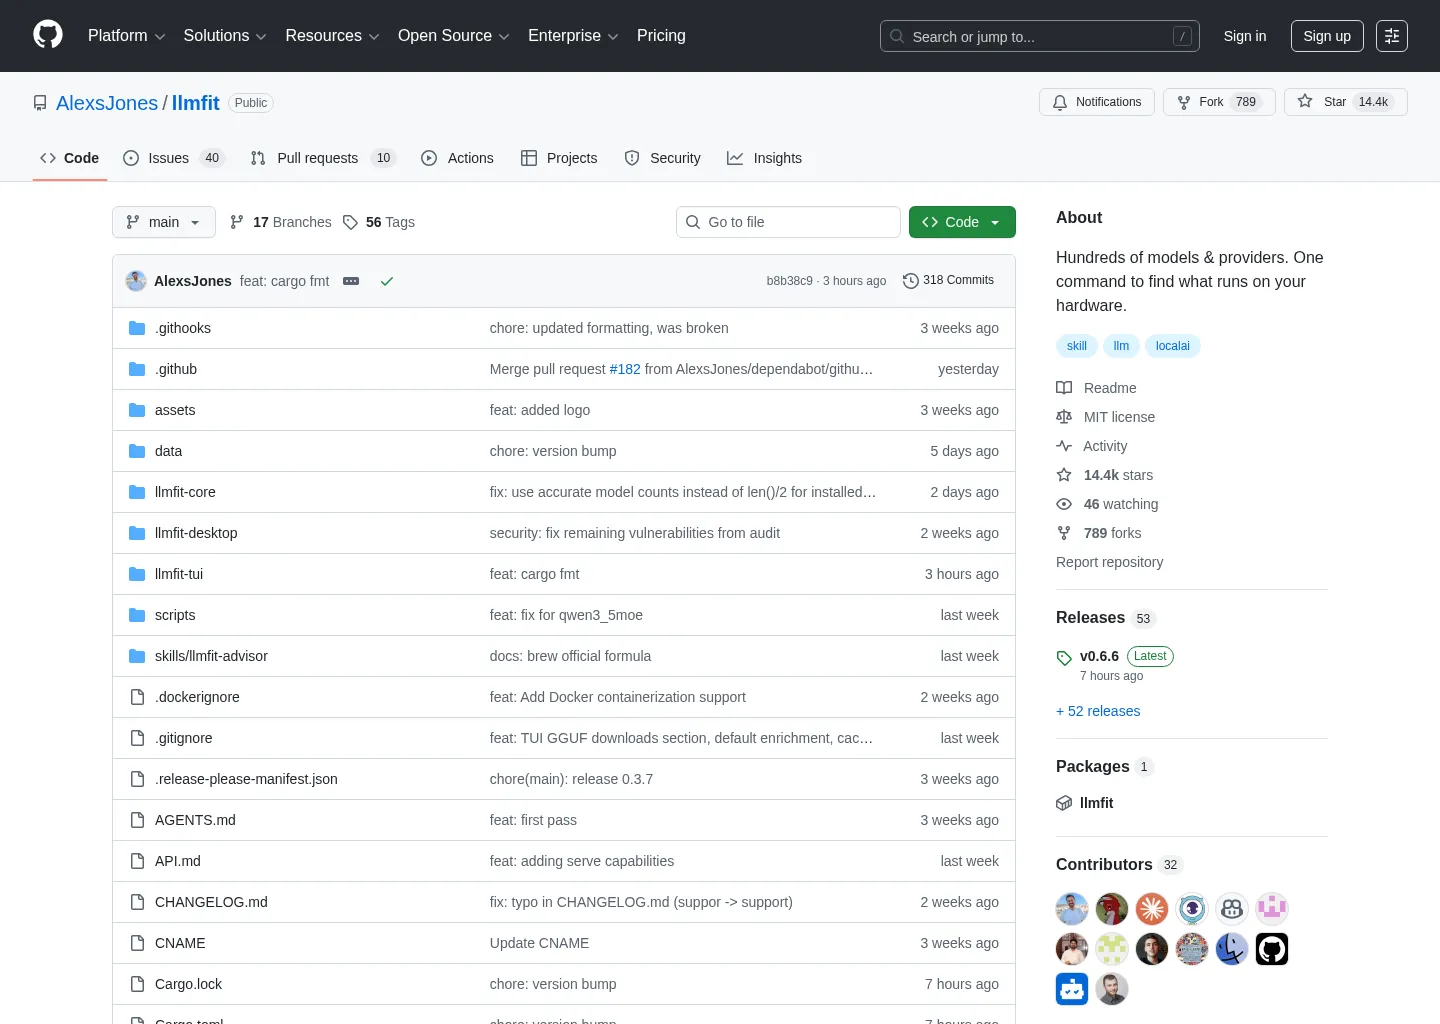Open the command palette icon in the search bar
This screenshot has height=1024, width=1440.
[1183, 36]
